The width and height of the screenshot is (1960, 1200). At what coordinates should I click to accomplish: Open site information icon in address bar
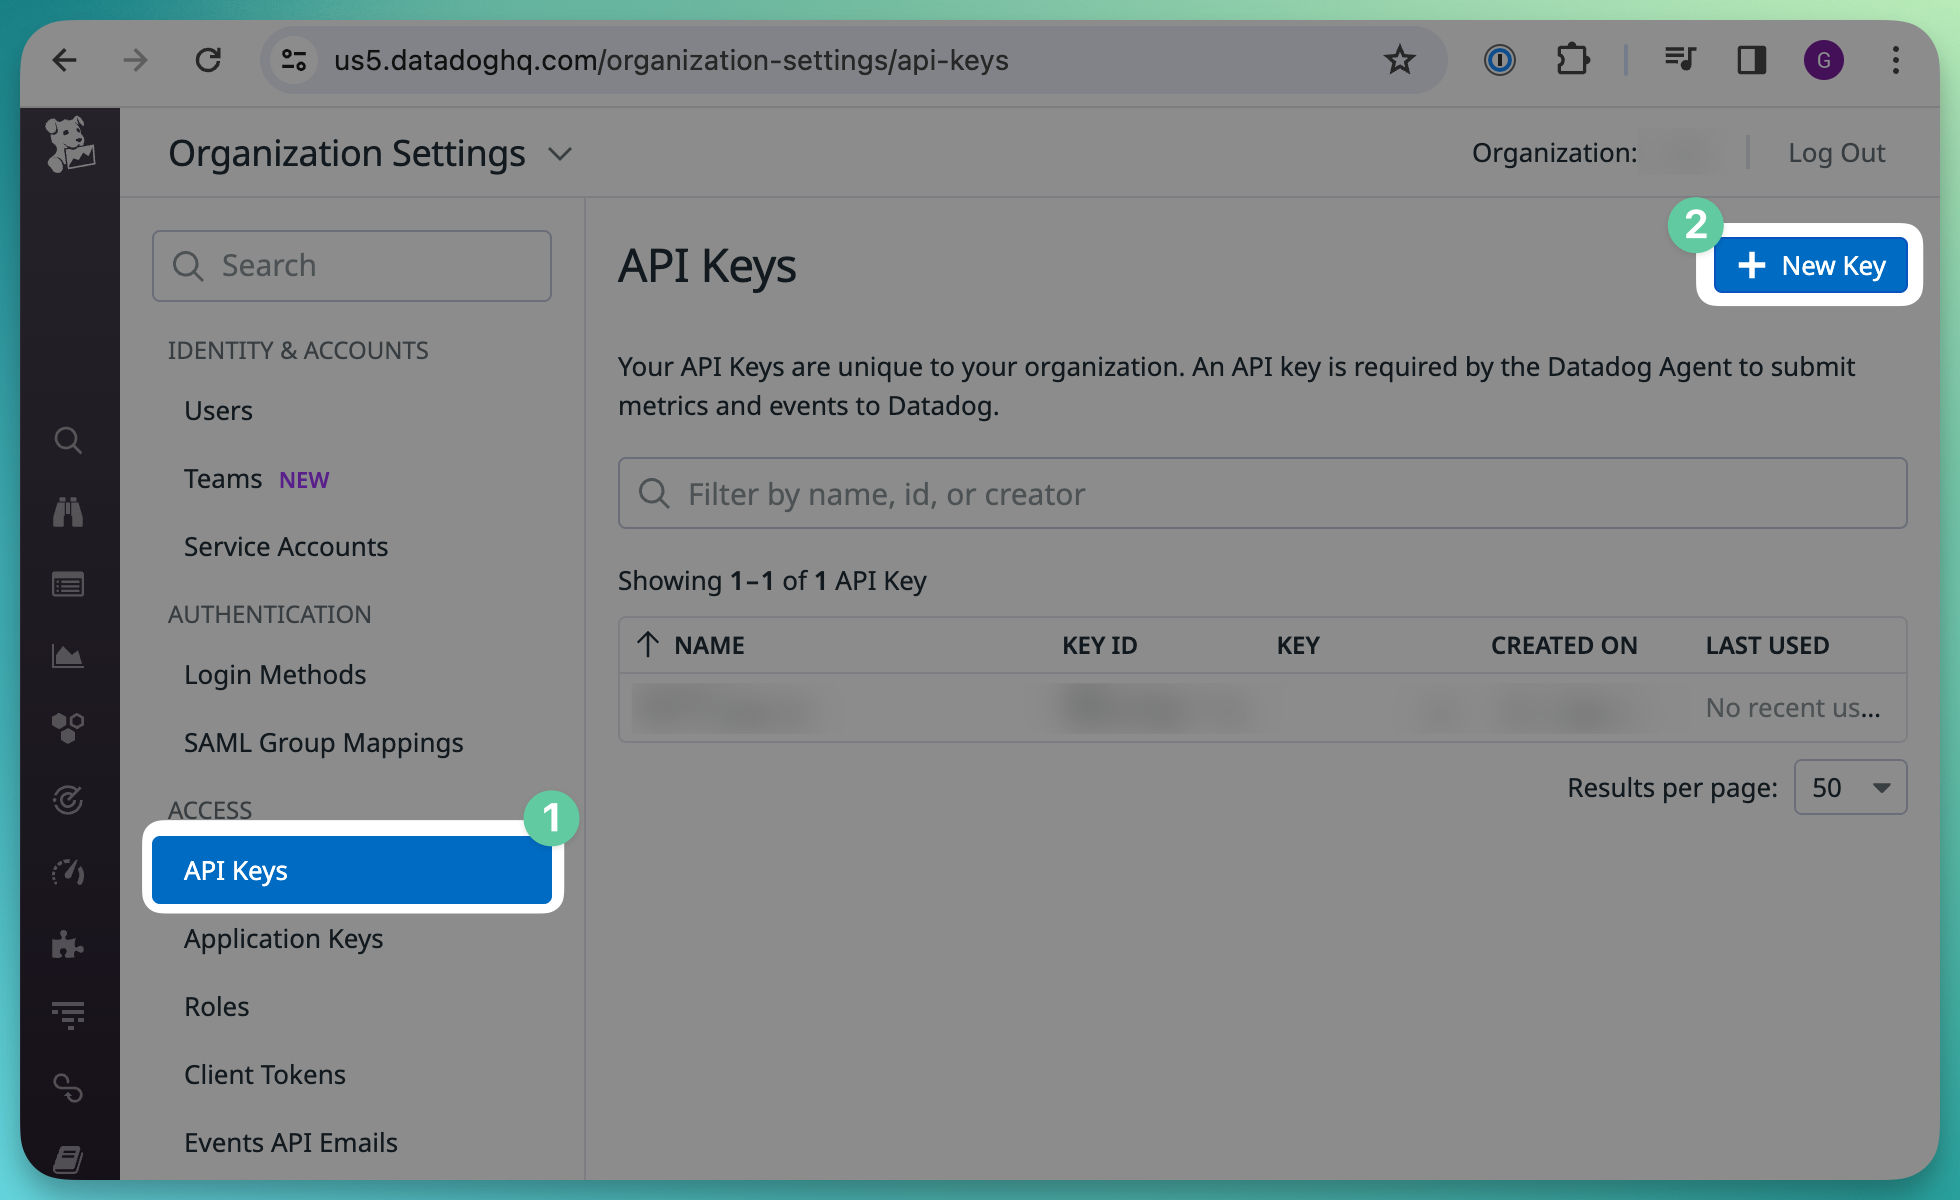pyautogui.click(x=293, y=60)
